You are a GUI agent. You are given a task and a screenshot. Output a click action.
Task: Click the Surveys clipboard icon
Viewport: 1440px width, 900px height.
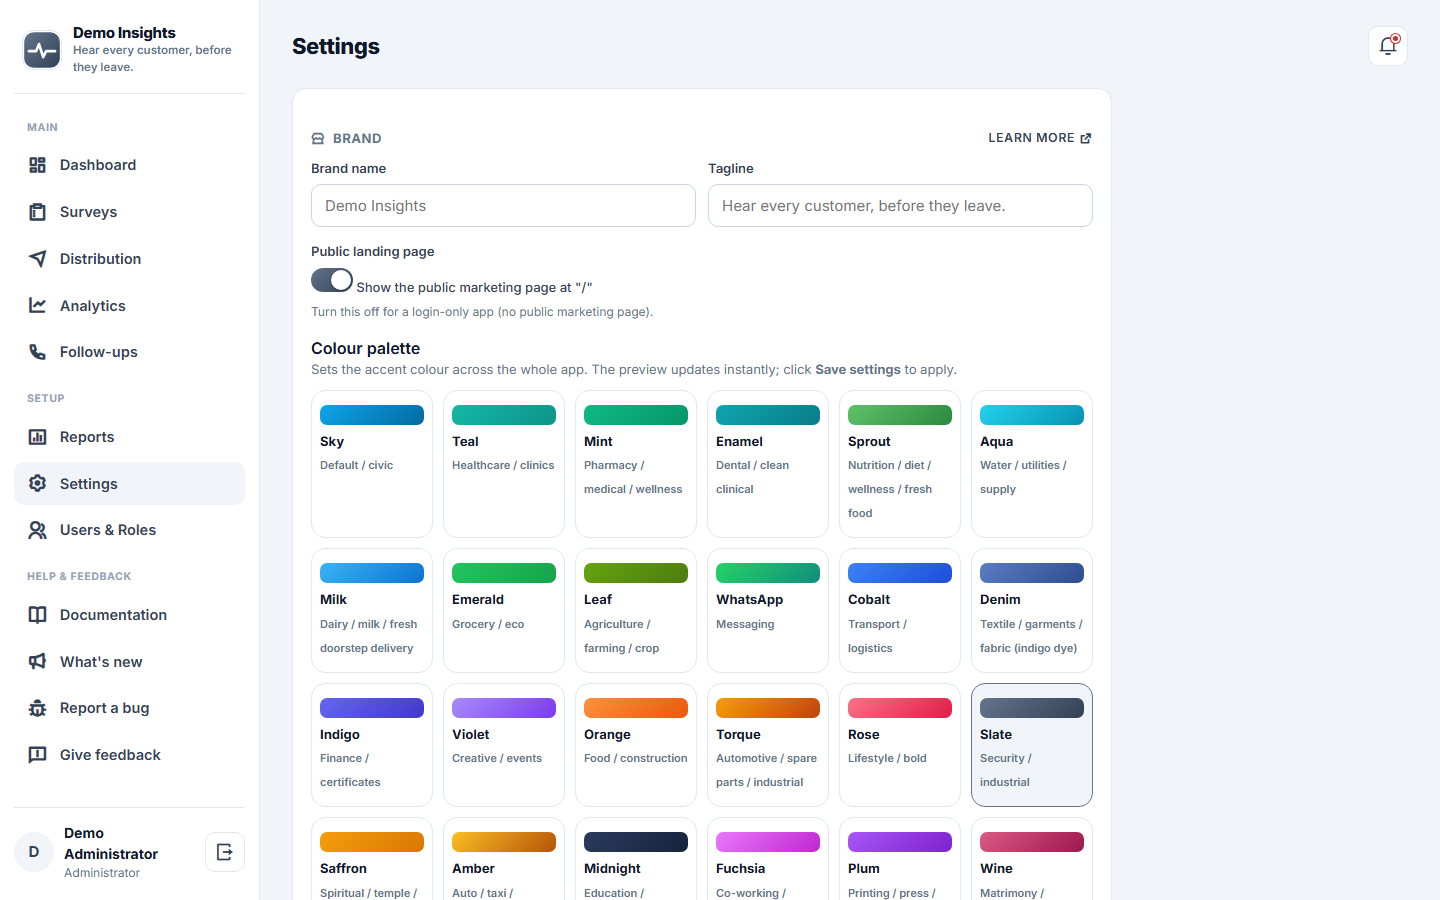coord(37,212)
